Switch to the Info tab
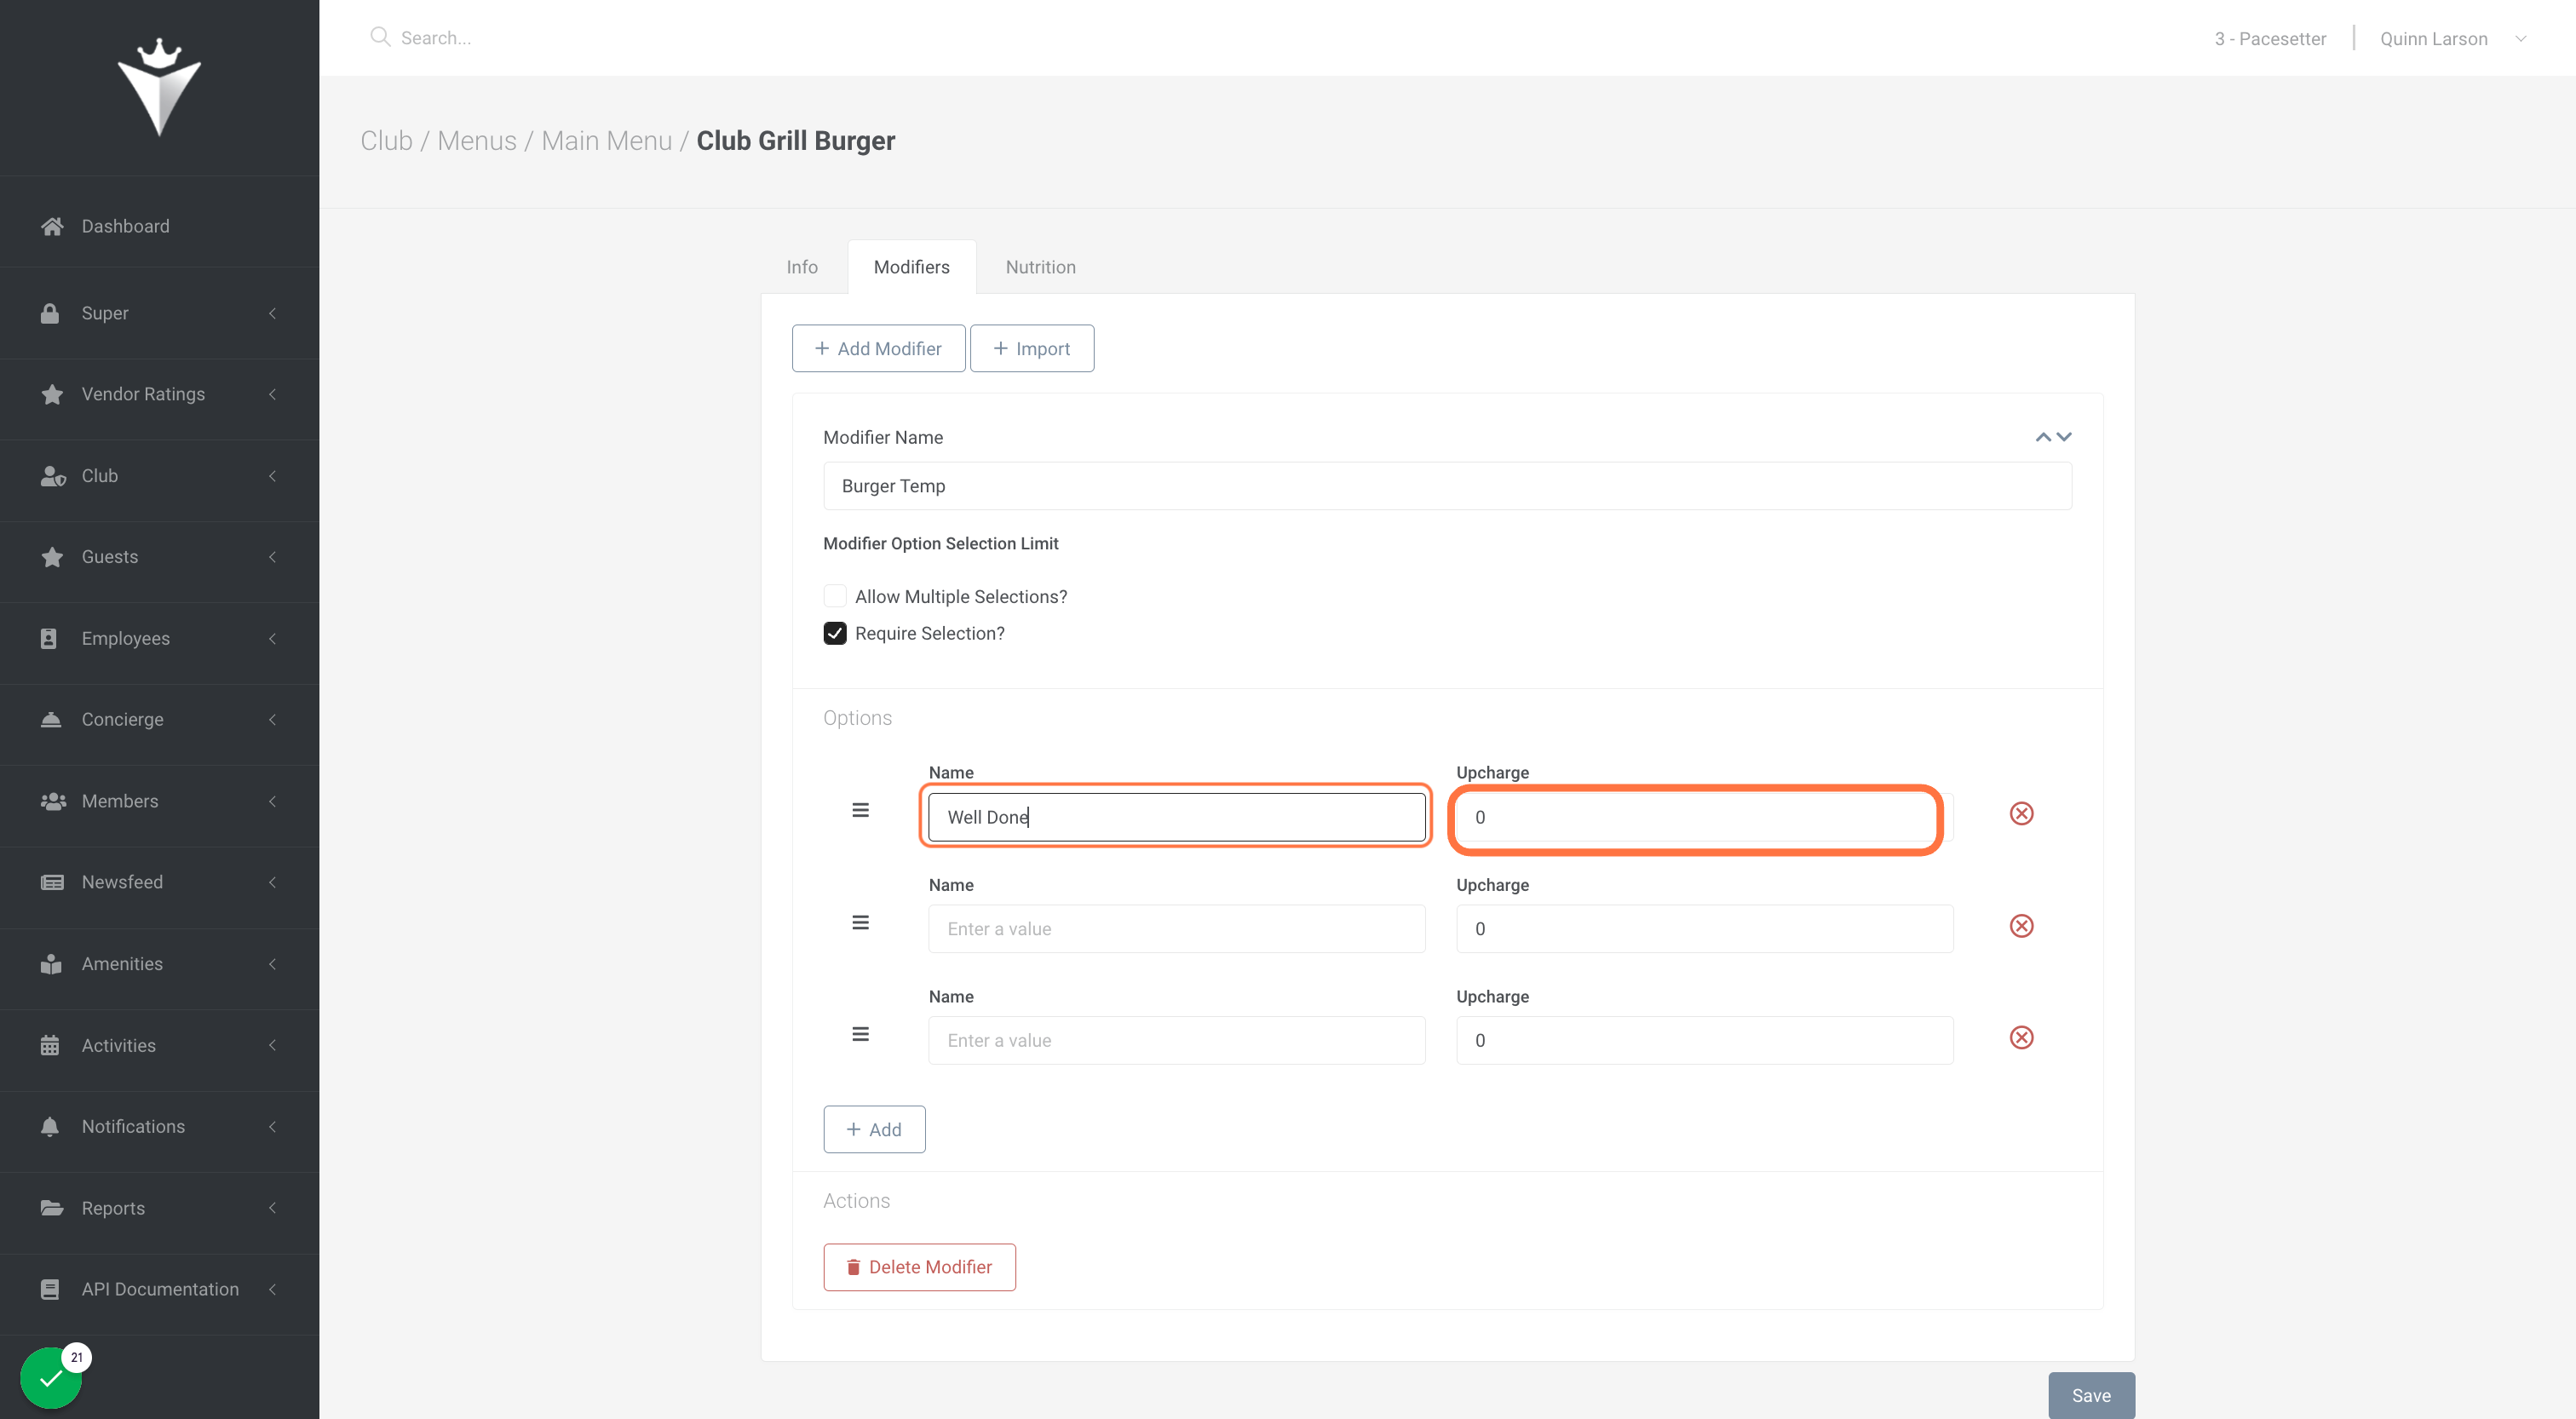The image size is (2576, 1419). 802,267
